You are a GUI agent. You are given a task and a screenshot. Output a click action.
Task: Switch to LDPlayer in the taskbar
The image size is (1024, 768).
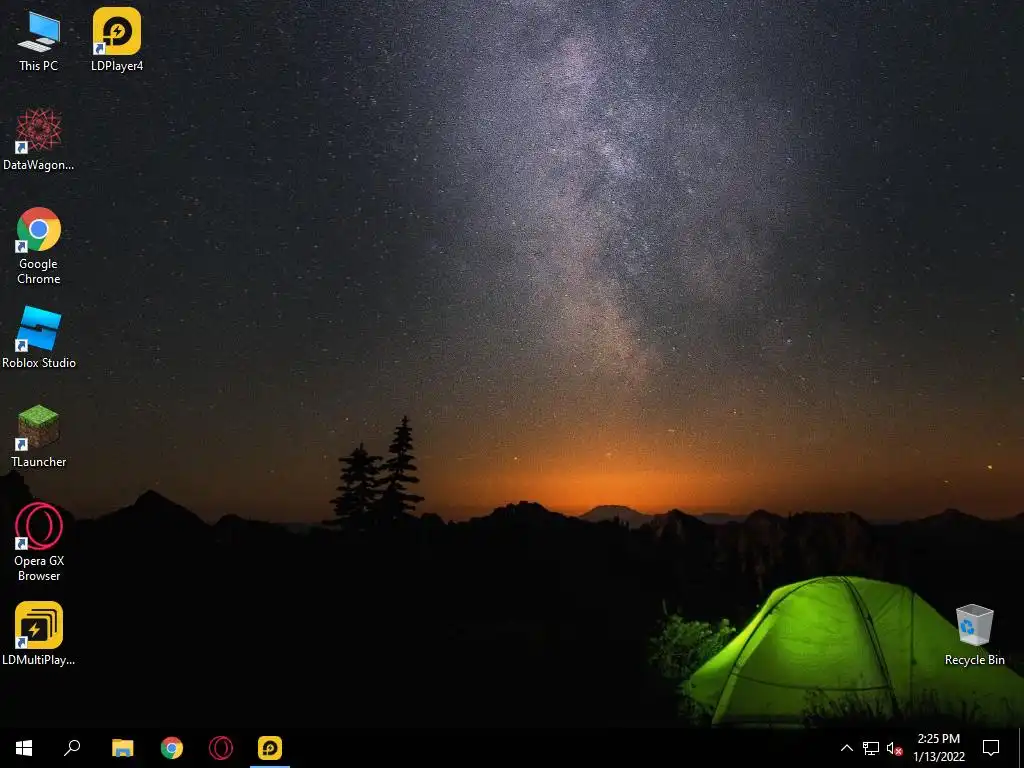pos(270,748)
